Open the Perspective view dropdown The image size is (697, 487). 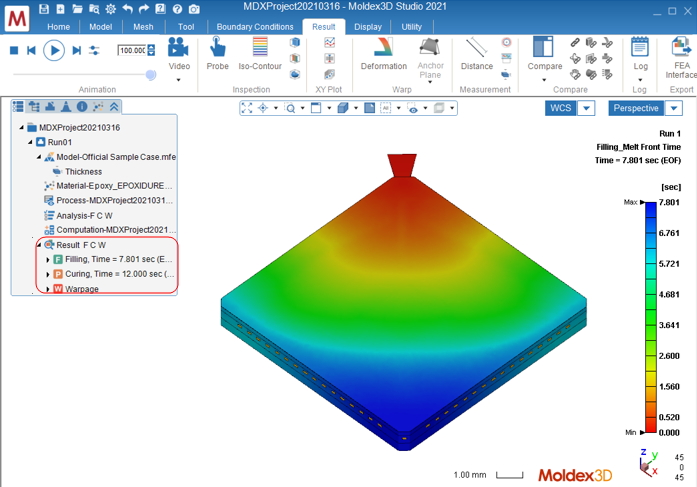pos(674,108)
